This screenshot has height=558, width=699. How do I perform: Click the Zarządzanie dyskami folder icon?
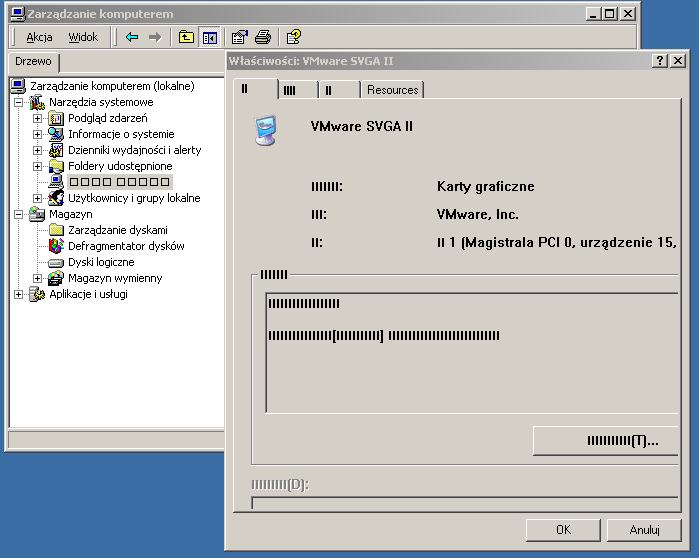[56, 230]
